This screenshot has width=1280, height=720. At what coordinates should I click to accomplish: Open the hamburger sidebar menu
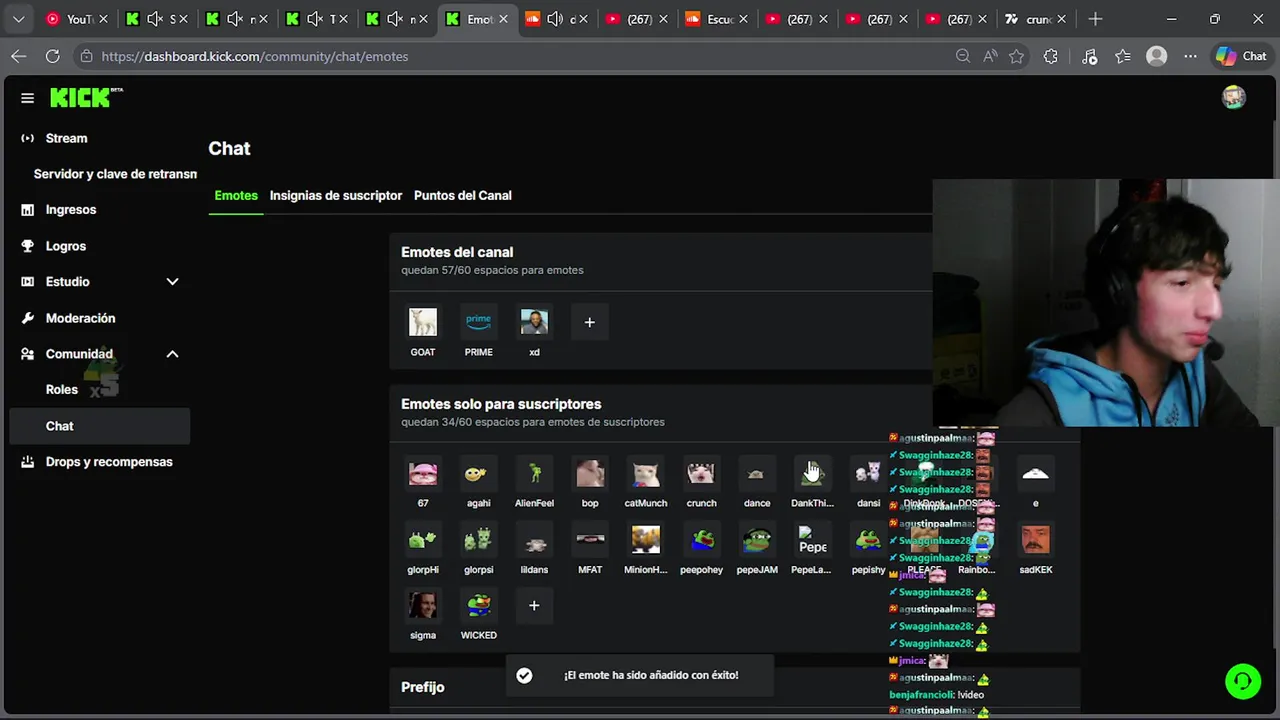(x=27, y=98)
